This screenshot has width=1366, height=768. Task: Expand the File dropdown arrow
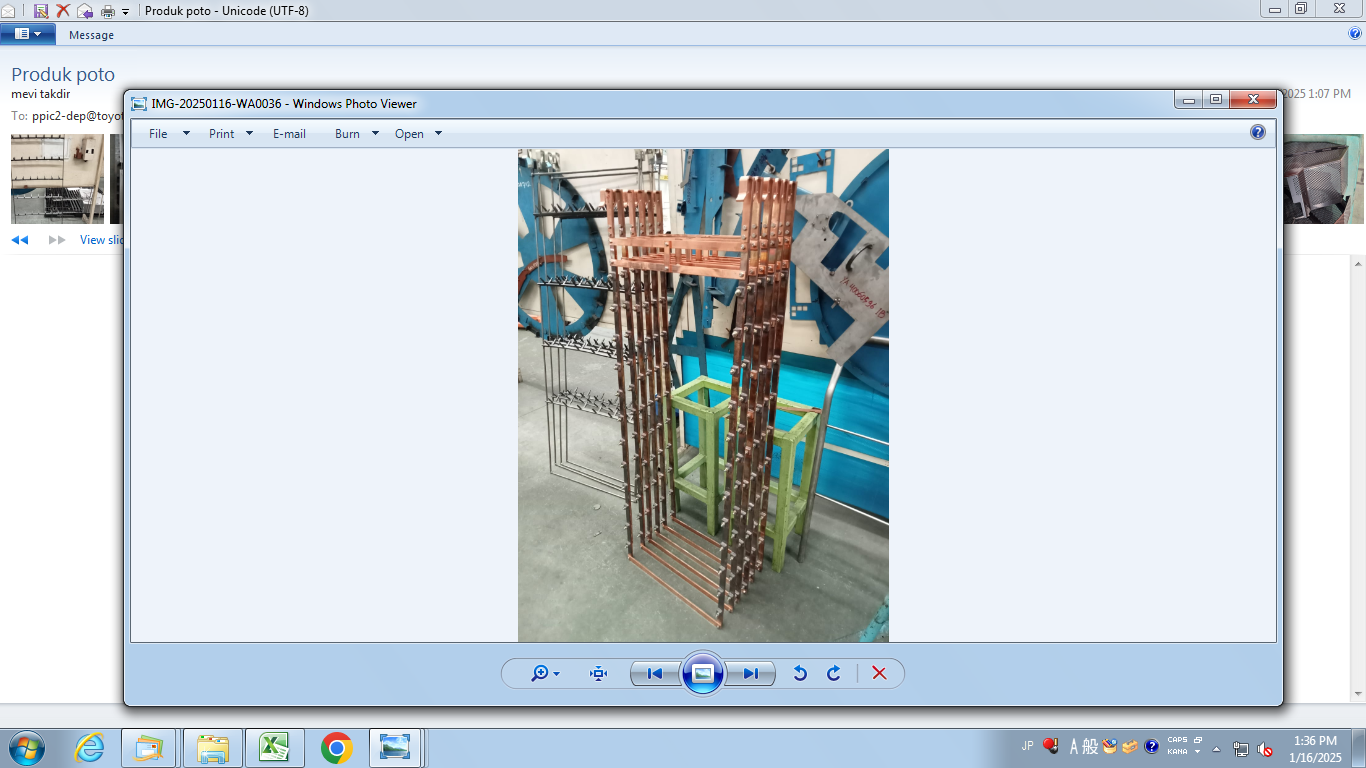(x=186, y=134)
